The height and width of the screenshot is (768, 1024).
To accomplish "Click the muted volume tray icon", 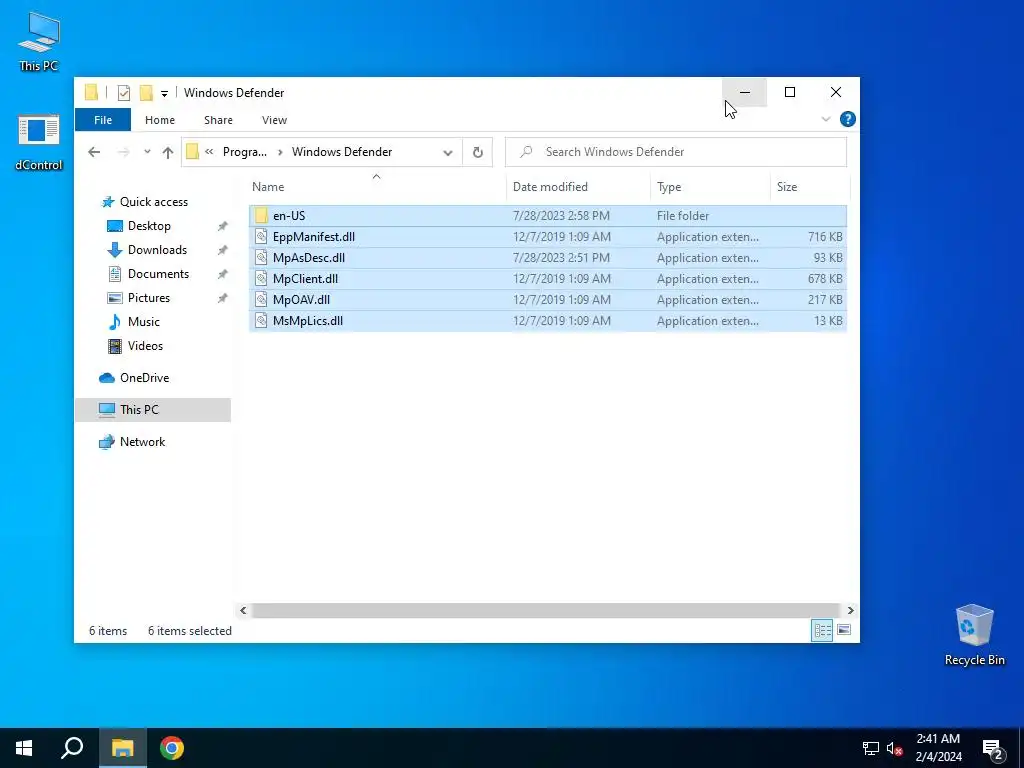I will (894, 748).
